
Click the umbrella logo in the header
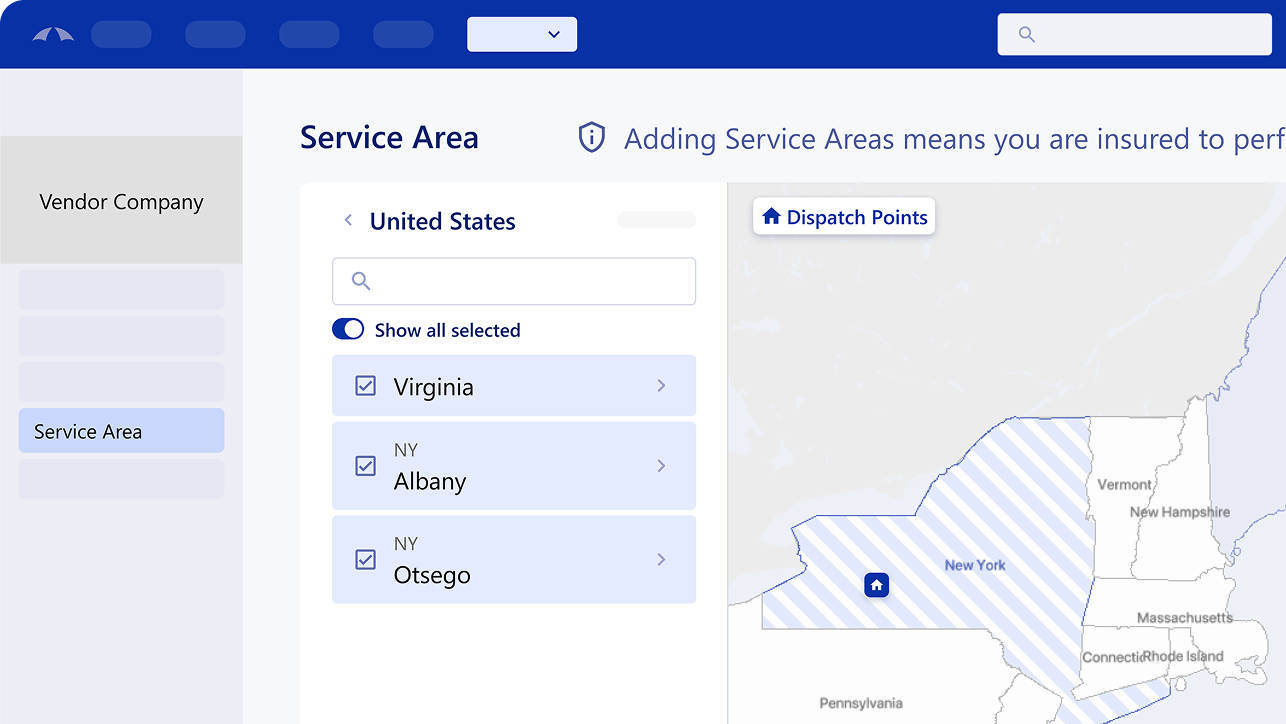53,34
